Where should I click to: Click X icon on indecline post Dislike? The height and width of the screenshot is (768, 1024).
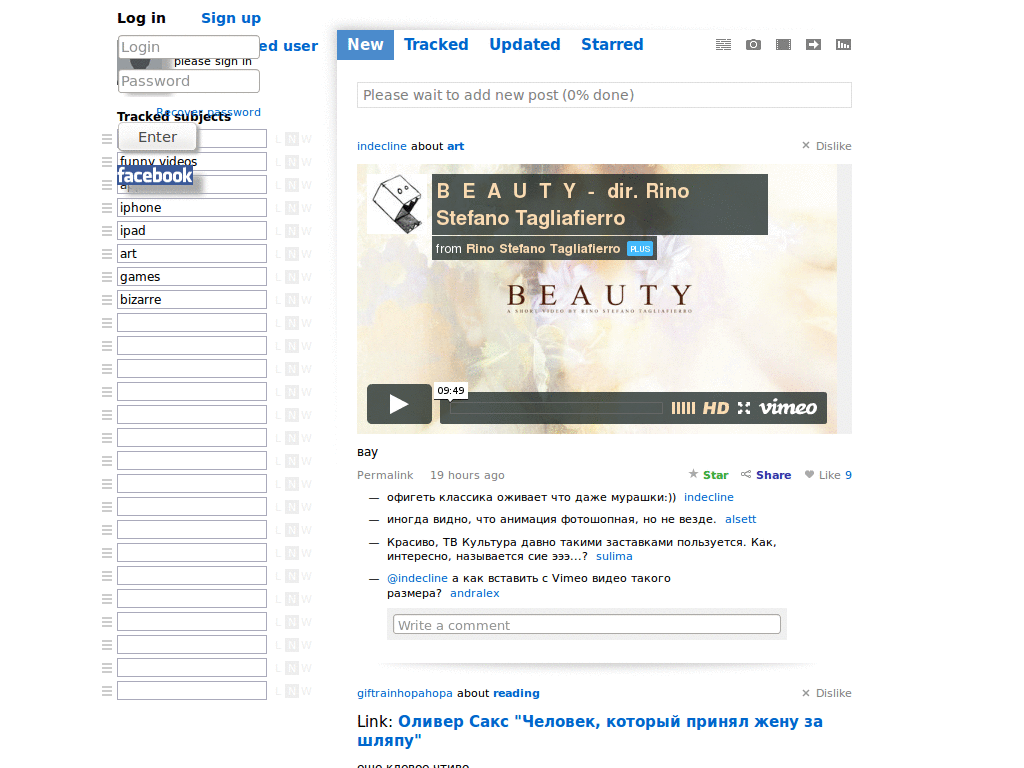tap(806, 146)
